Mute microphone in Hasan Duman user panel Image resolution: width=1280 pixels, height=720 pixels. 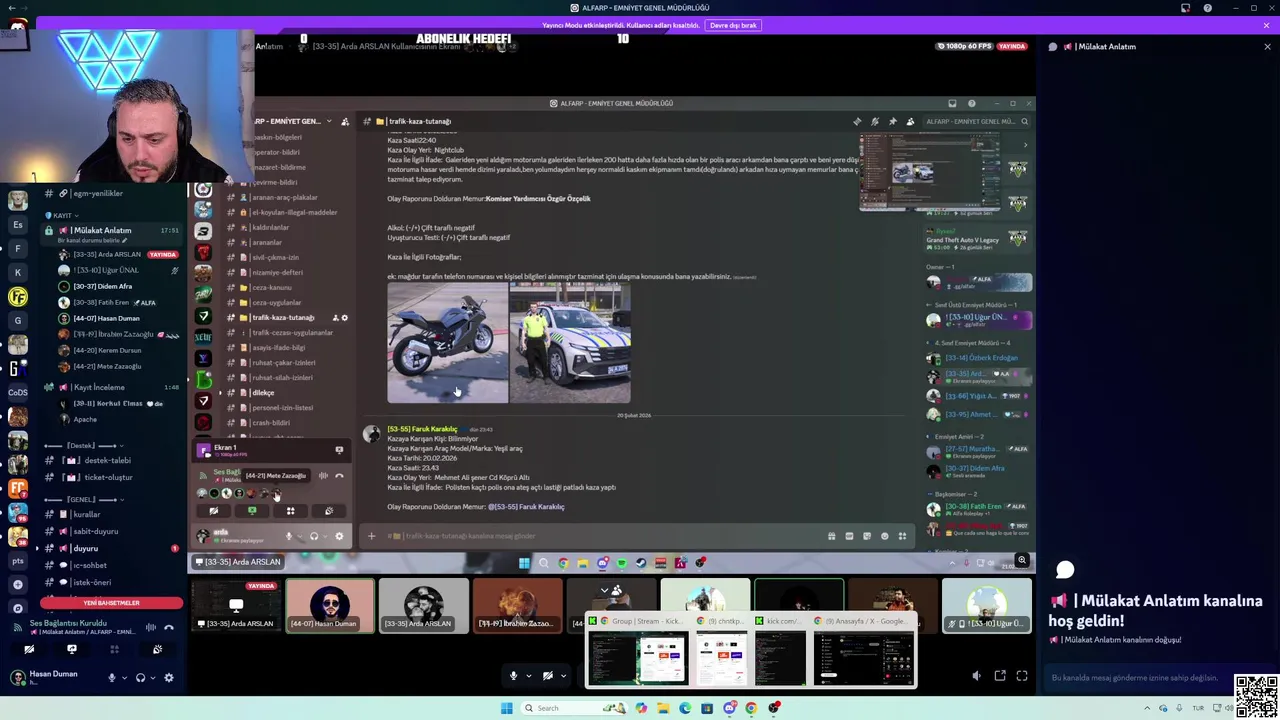(112, 677)
